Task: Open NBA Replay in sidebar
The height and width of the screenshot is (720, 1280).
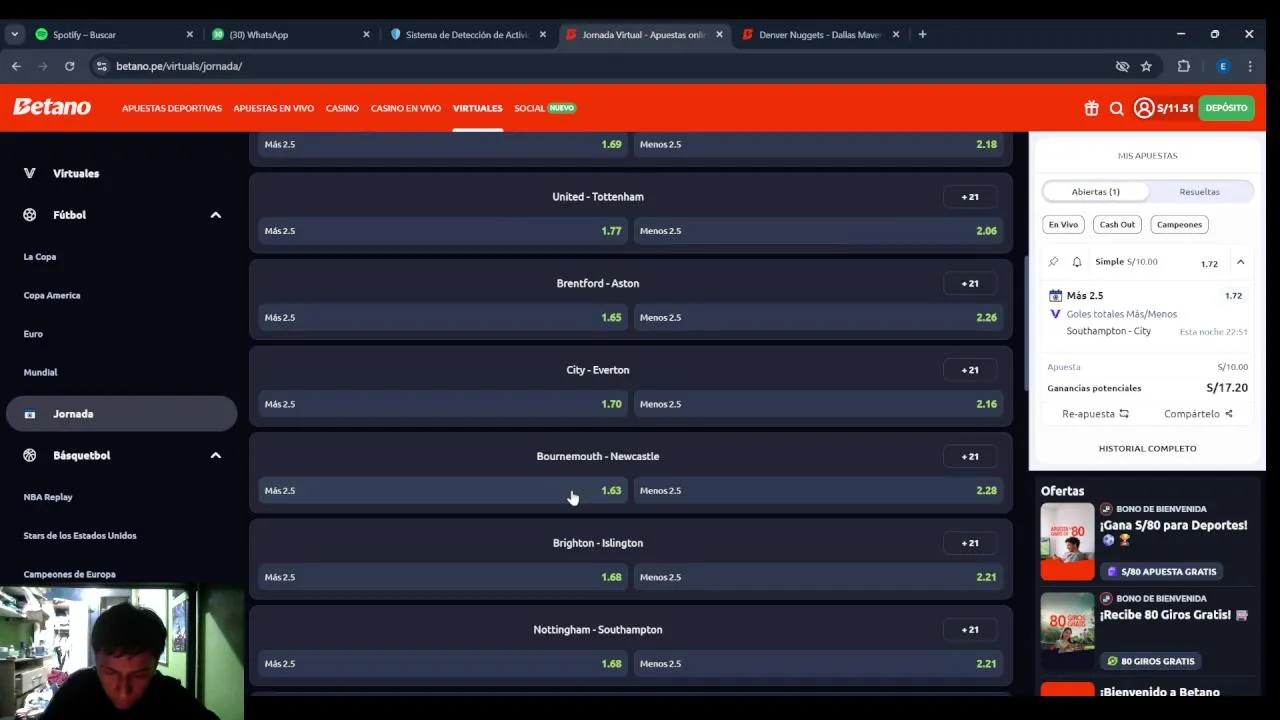Action: point(48,497)
